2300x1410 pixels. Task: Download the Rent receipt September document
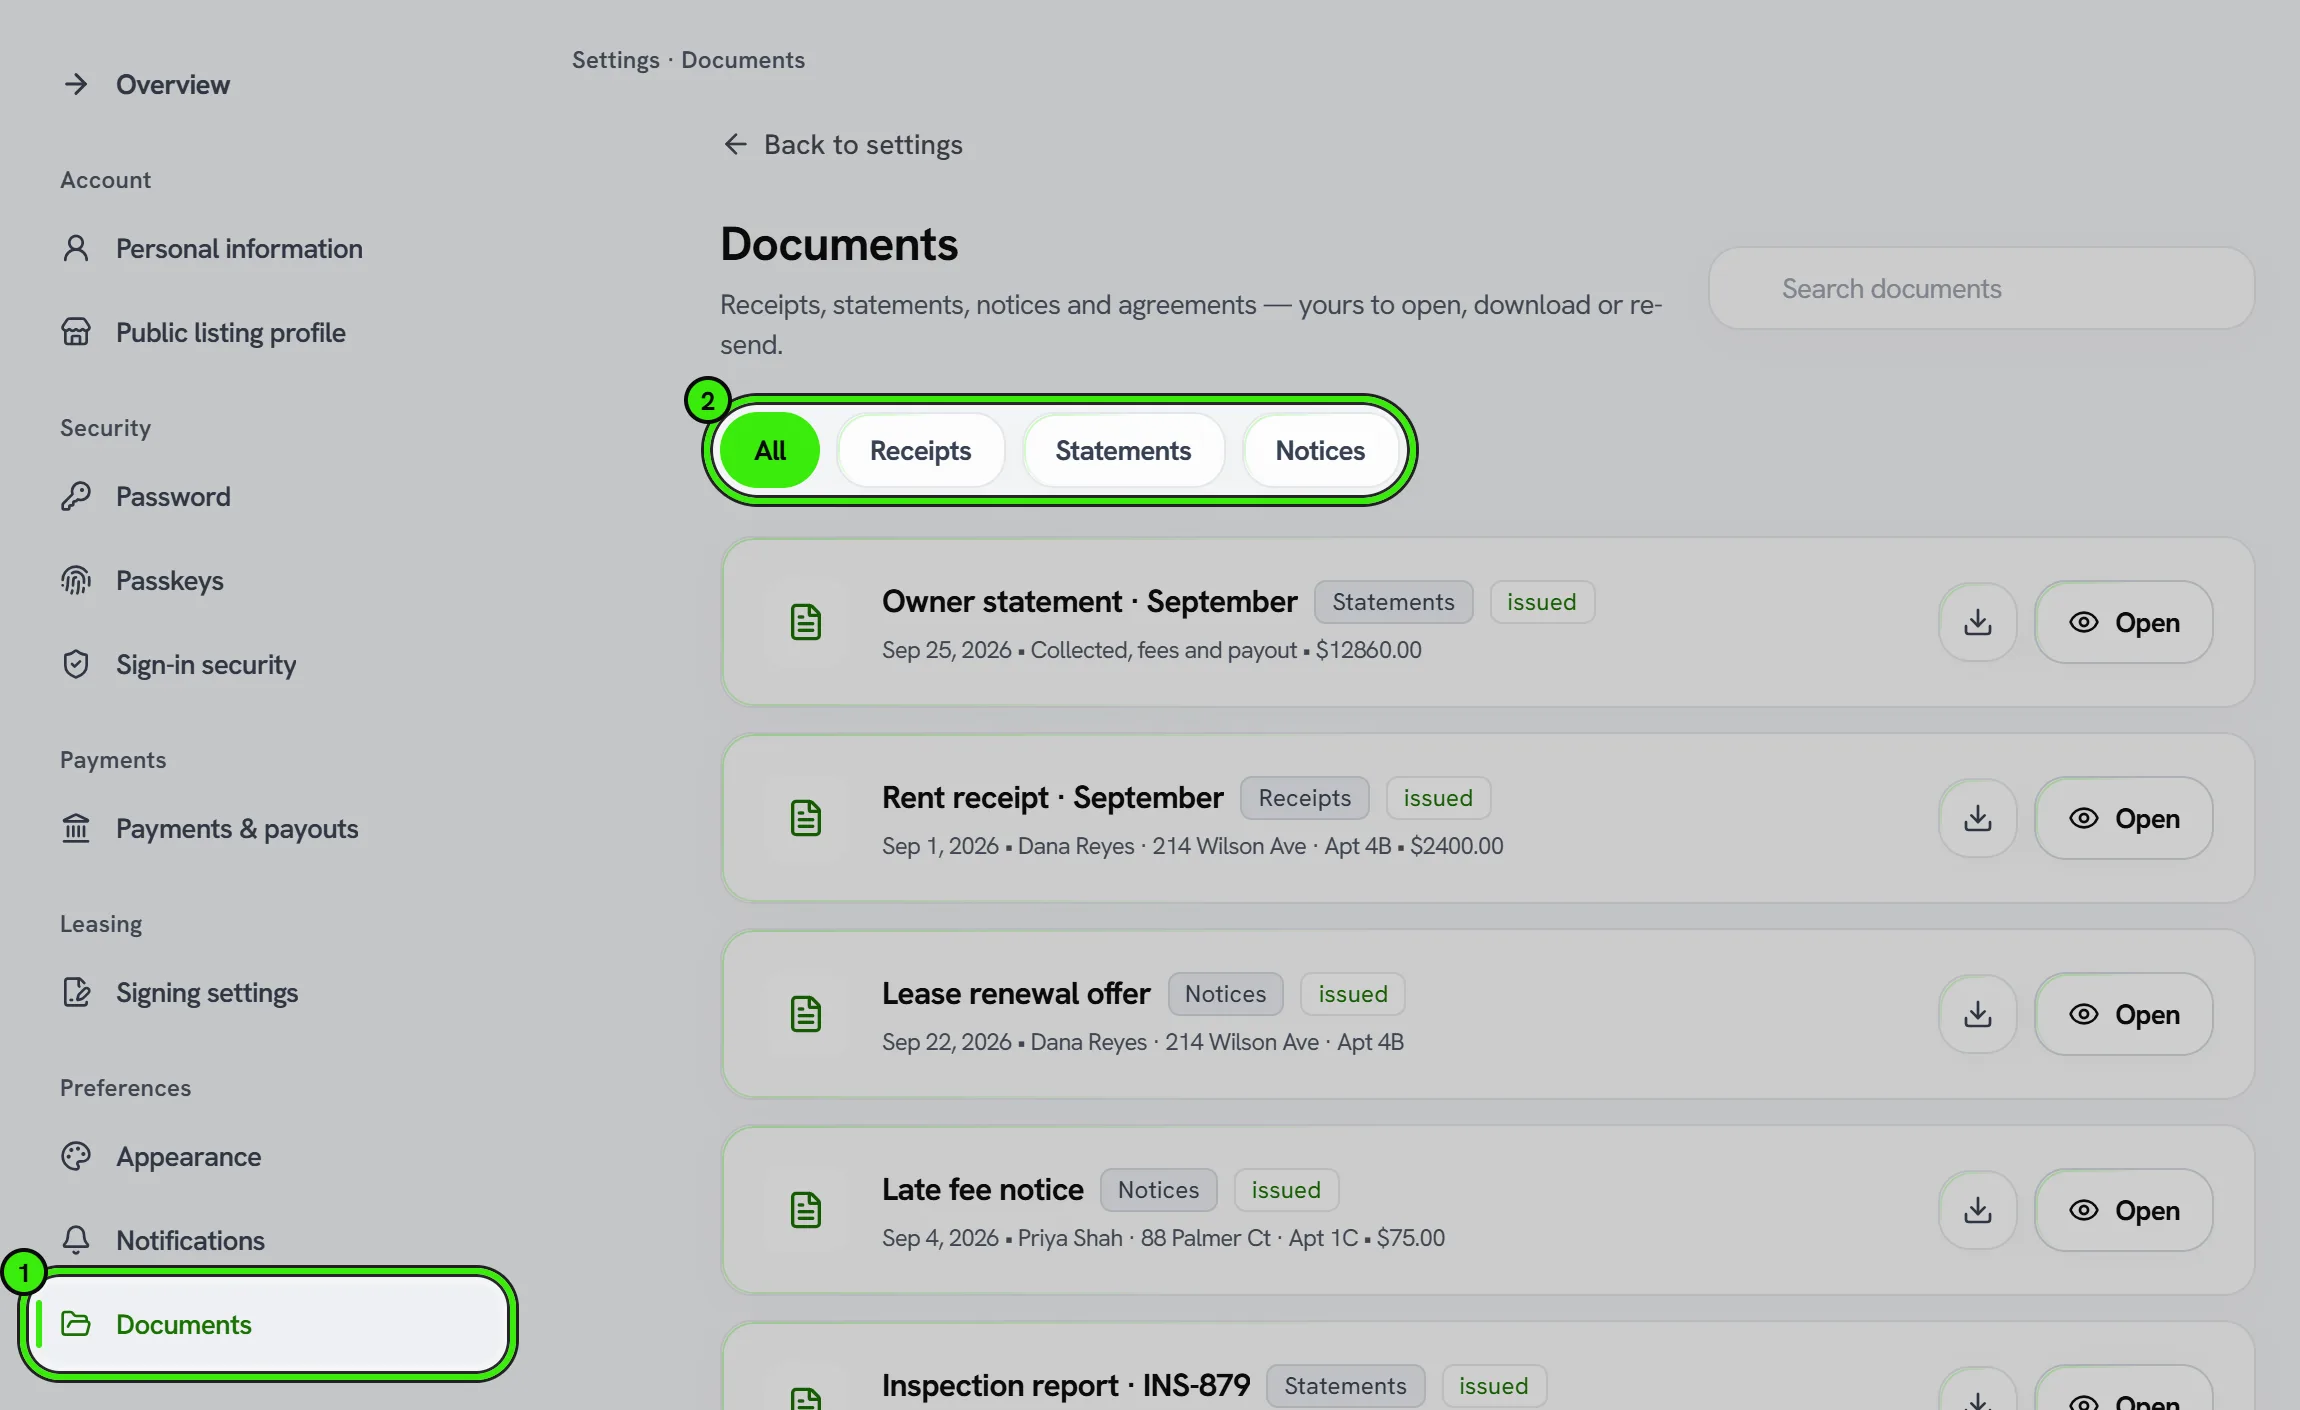click(x=1977, y=818)
